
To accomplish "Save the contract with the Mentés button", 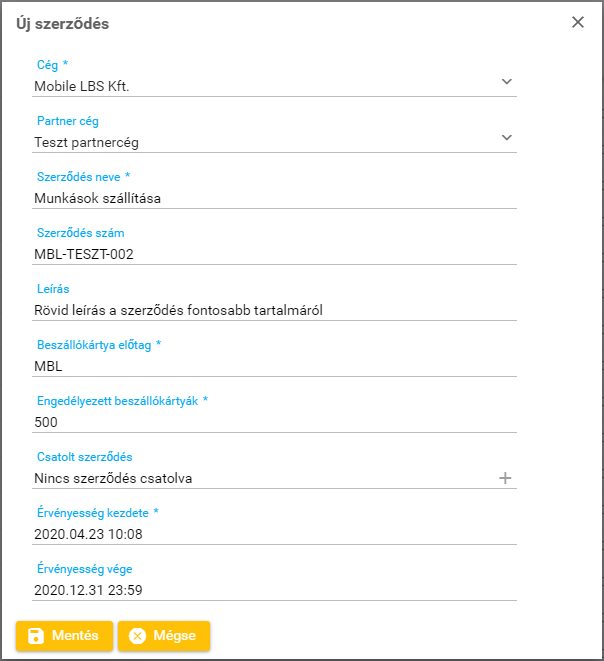I will point(63,636).
